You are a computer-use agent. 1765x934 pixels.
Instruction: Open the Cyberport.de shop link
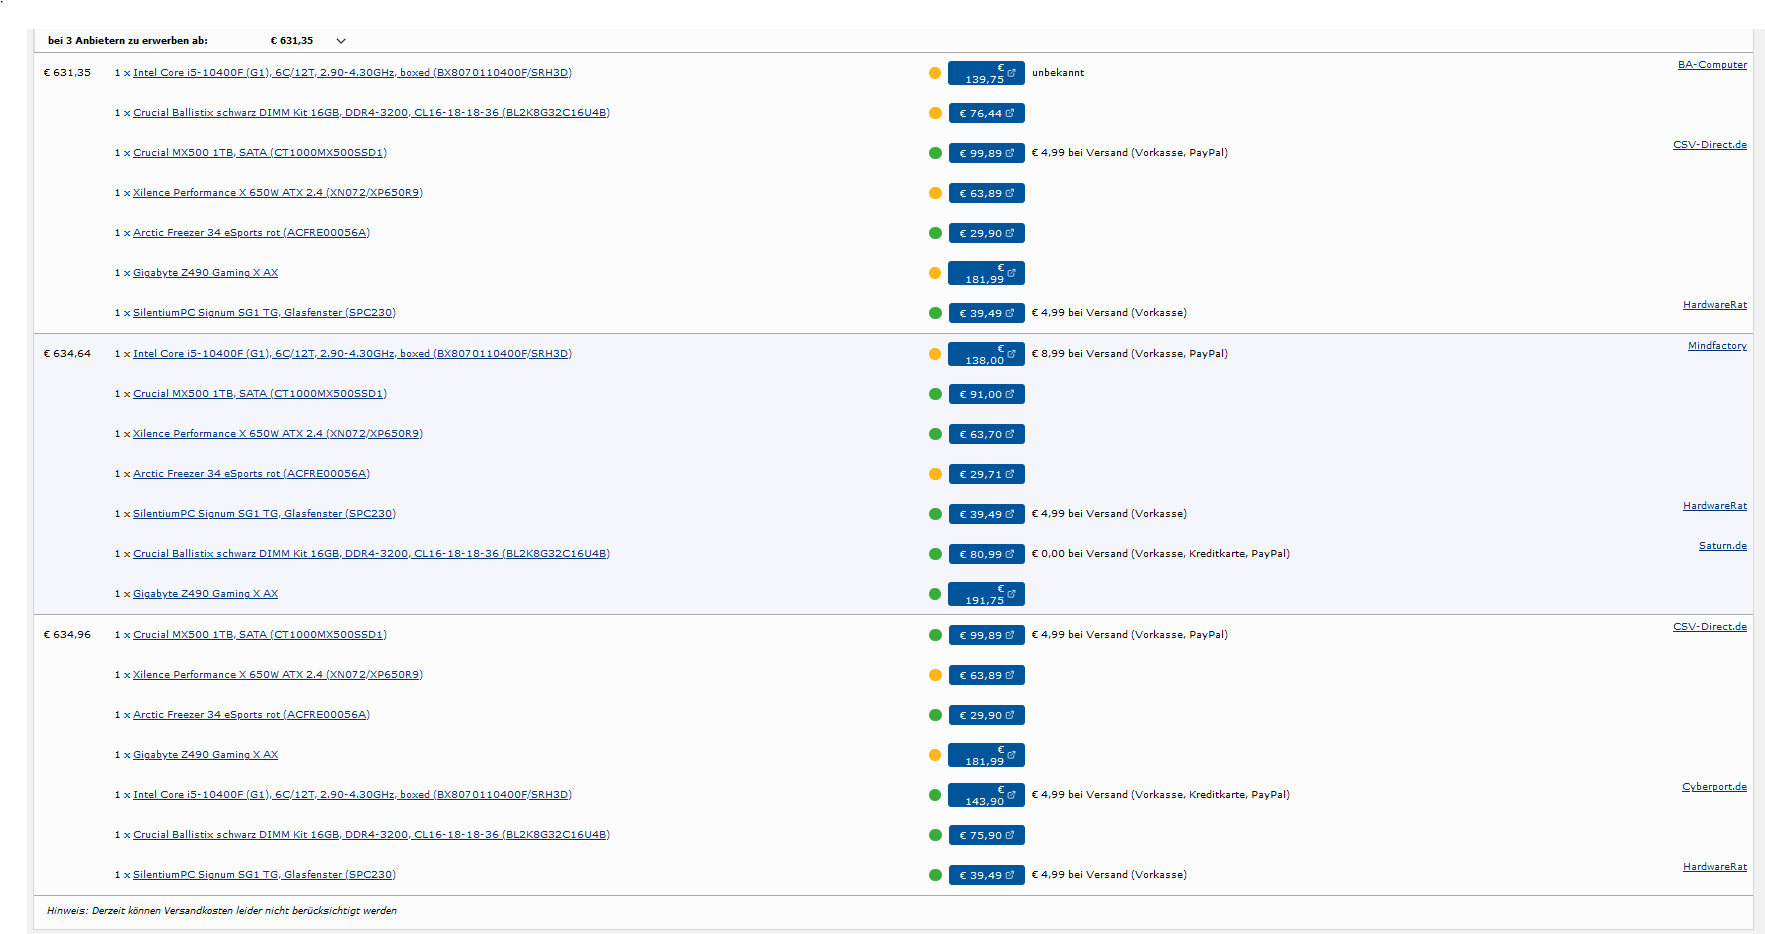1714,787
